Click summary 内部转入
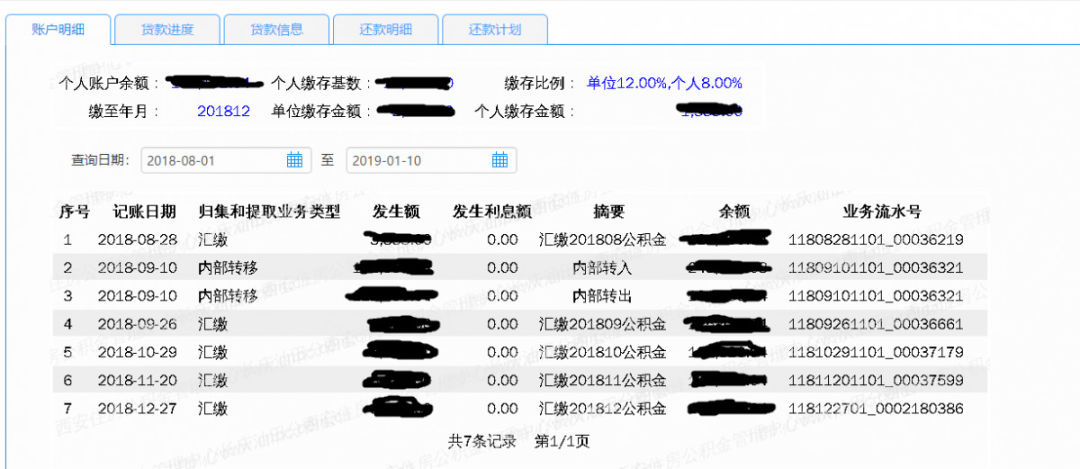The image size is (1080, 469). (x=603, y=268)
